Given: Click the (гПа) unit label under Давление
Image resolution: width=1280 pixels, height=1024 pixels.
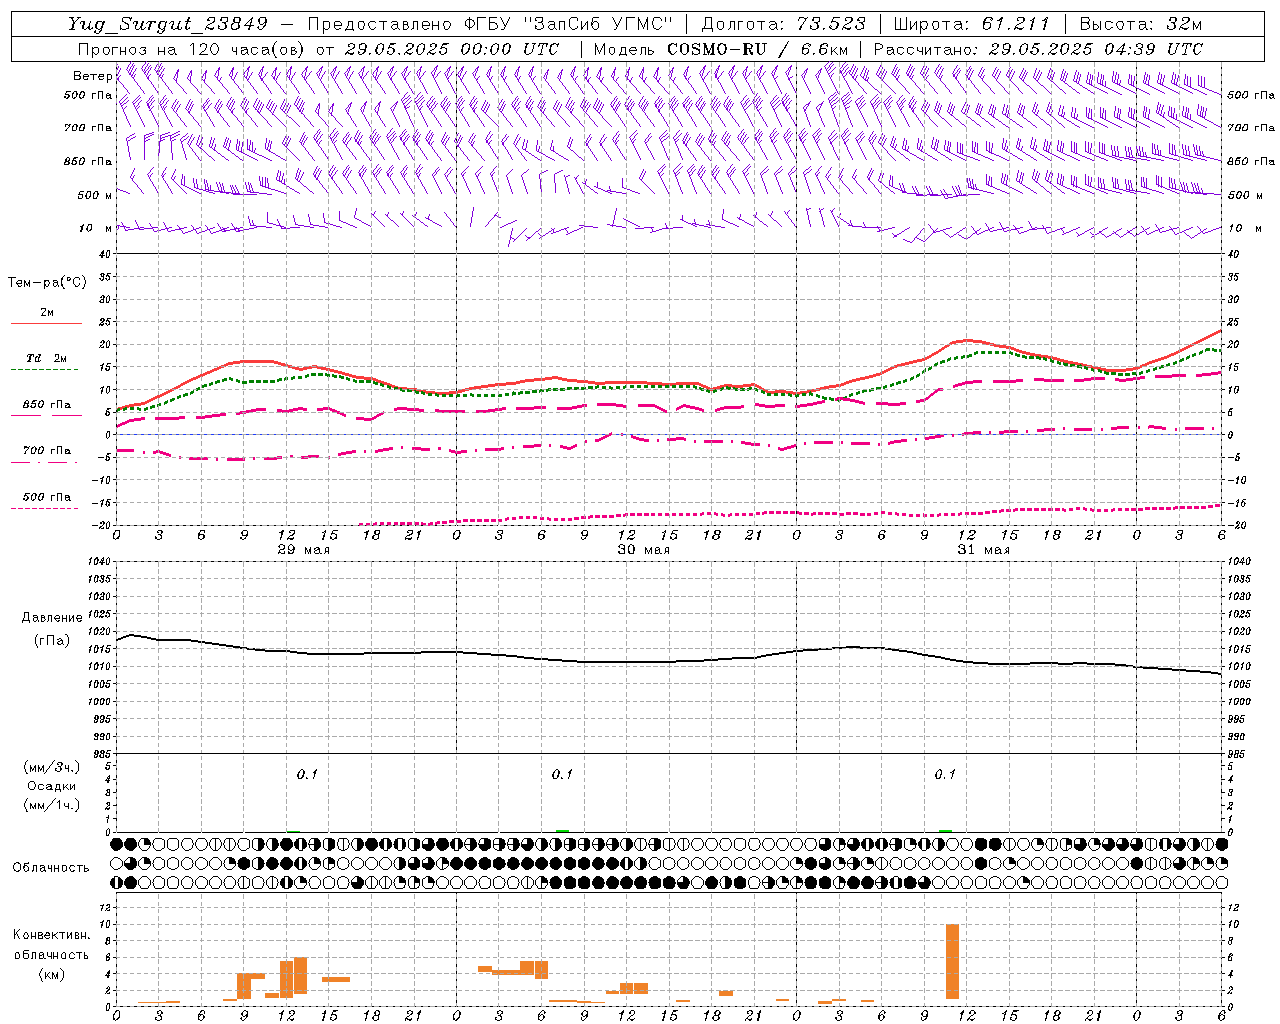Looking at the screenshot, I should 52,641.
